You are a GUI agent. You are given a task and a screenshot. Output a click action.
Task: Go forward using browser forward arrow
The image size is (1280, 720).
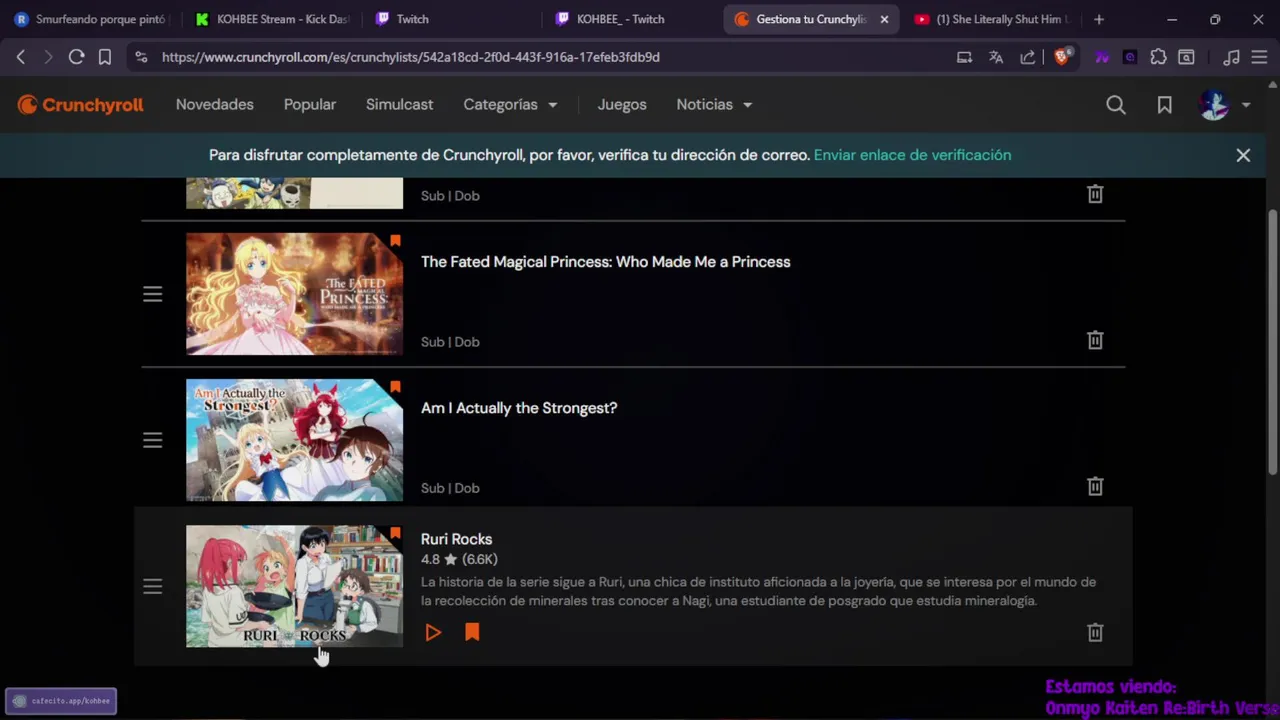(x=48, y=57)
